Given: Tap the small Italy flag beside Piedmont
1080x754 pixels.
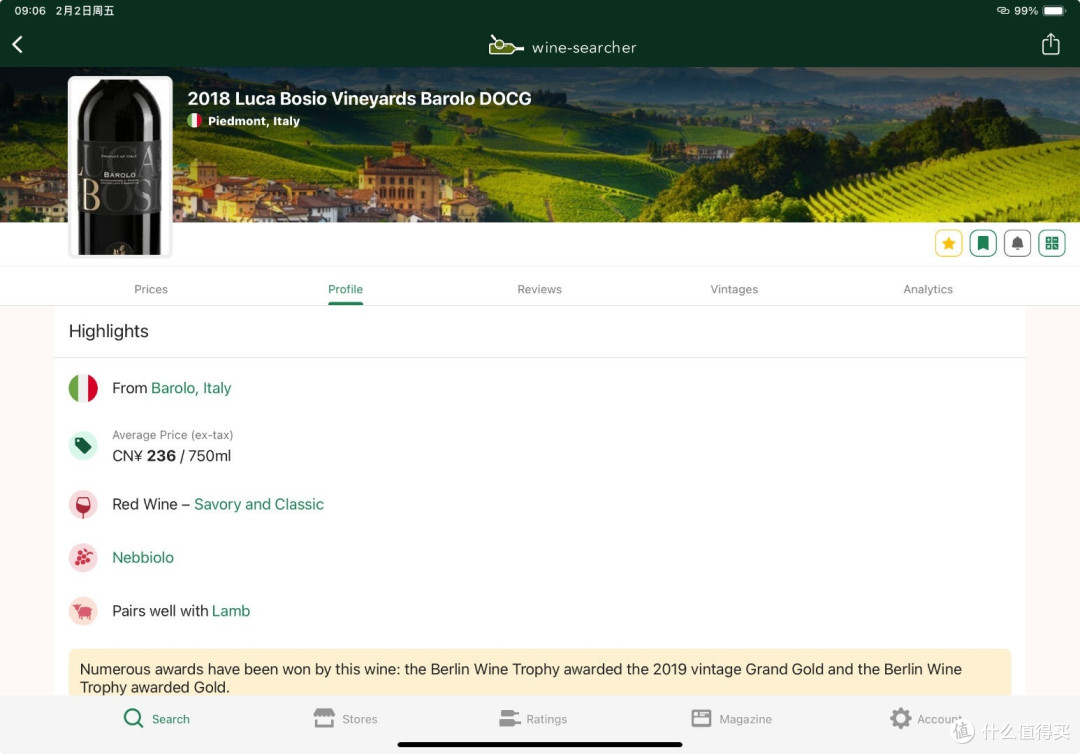Looking at the screenshot, I should 195,121.
